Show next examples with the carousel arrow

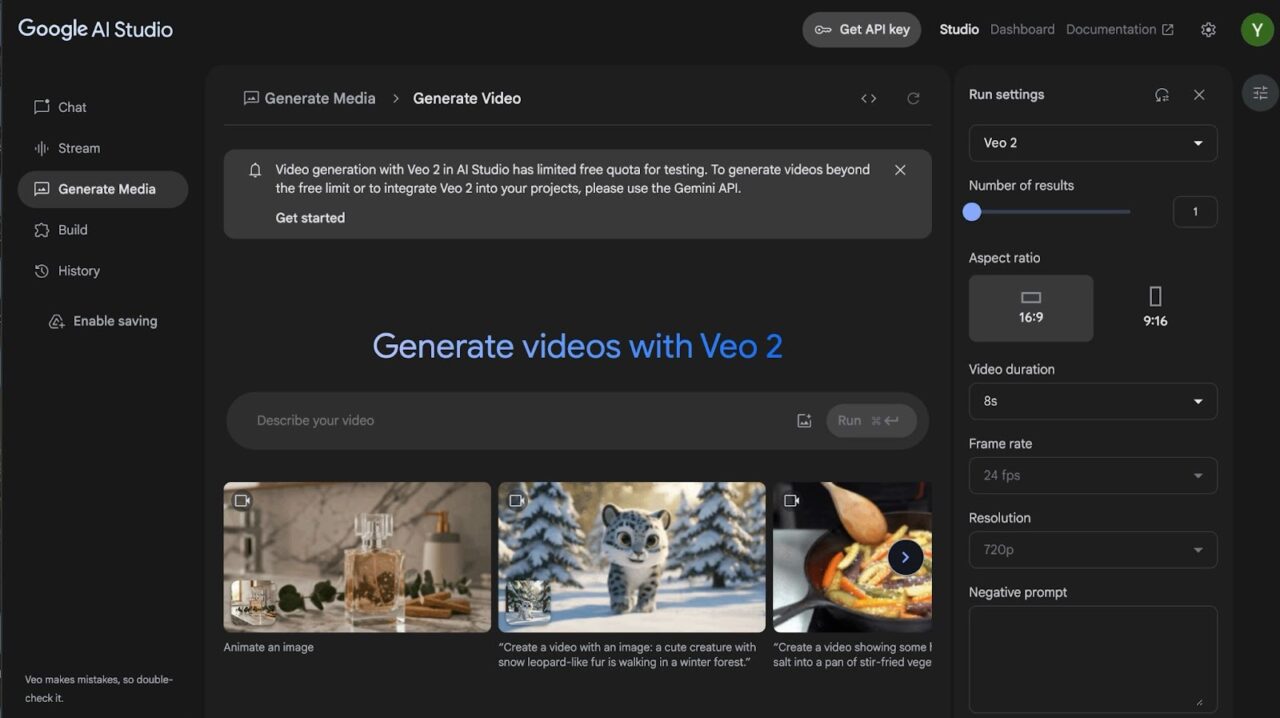905,557
